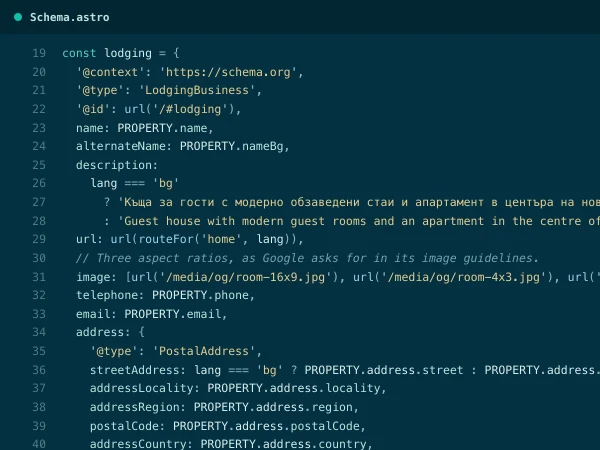This screenshot has height=450, width=600.
Task: Click the 'email:' key on line 33
Action: point(96,314)
